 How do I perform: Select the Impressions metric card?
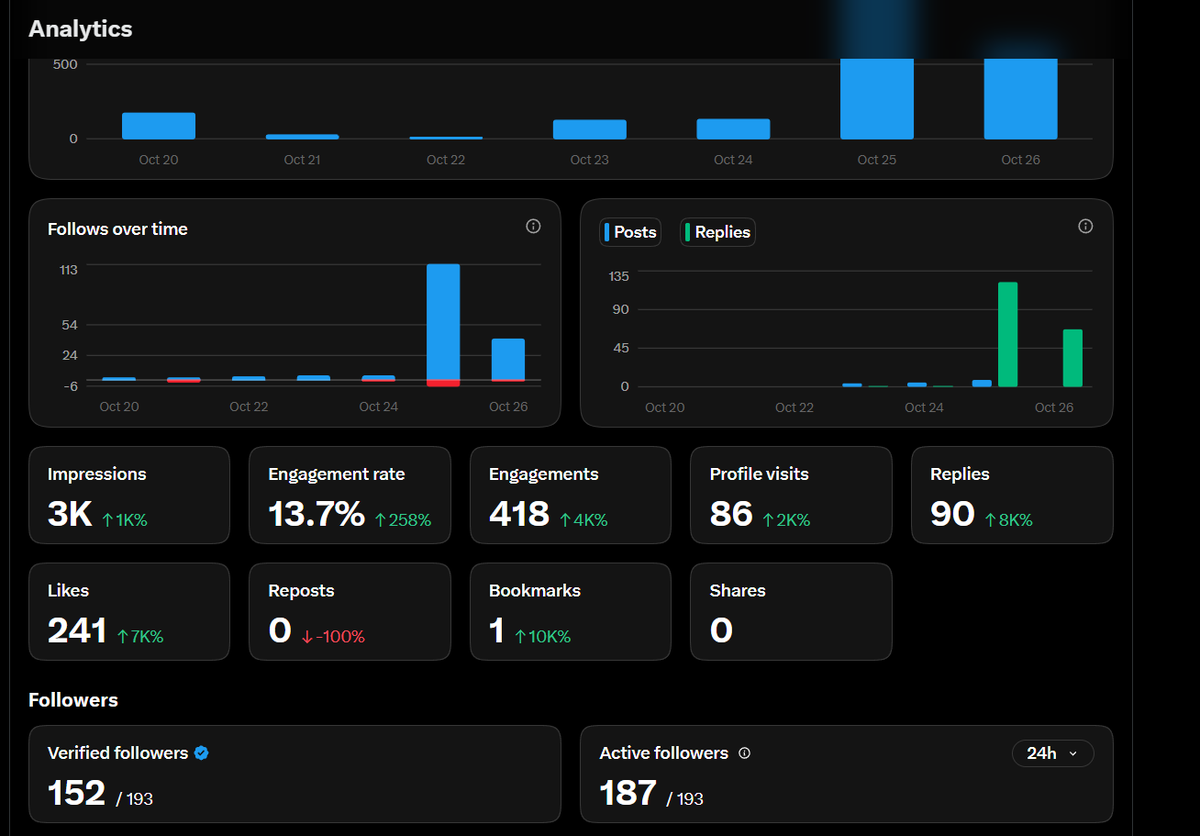pos(129,495)
